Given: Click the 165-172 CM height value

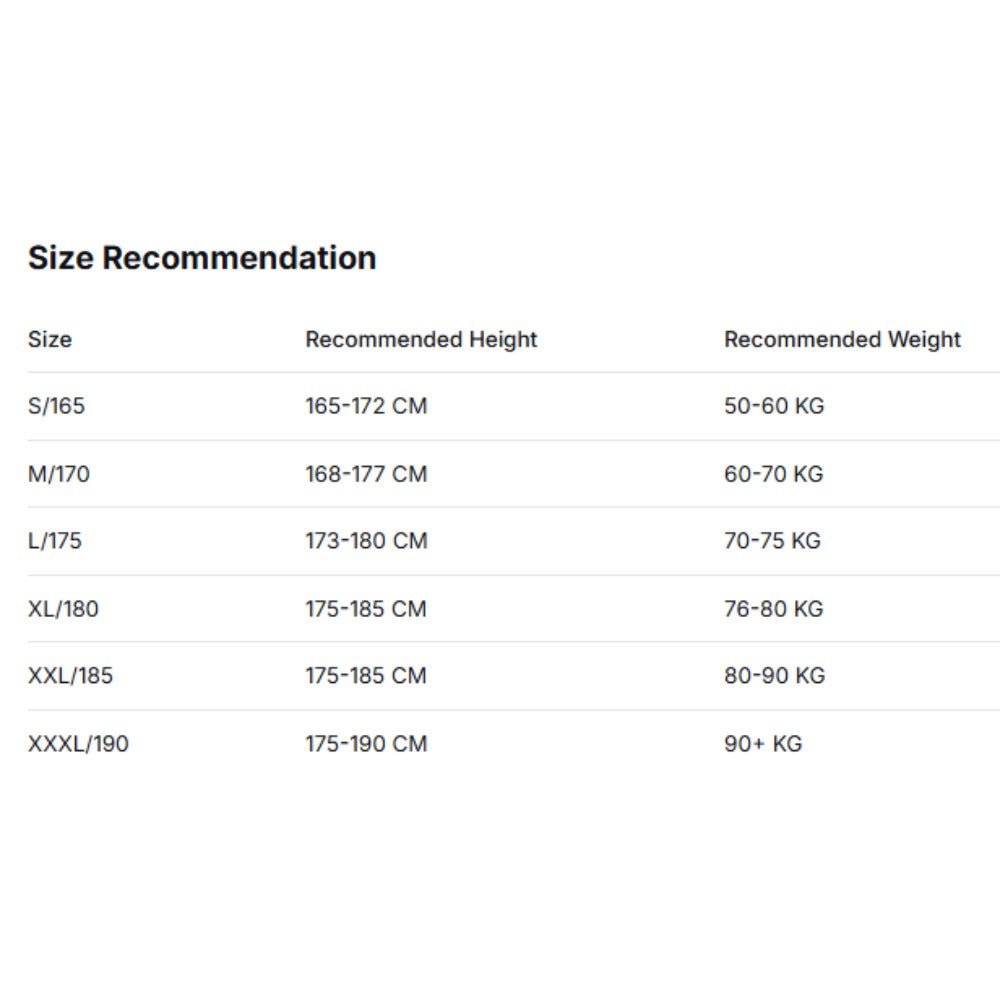Looking at the screenshot, I should (366, 407).
